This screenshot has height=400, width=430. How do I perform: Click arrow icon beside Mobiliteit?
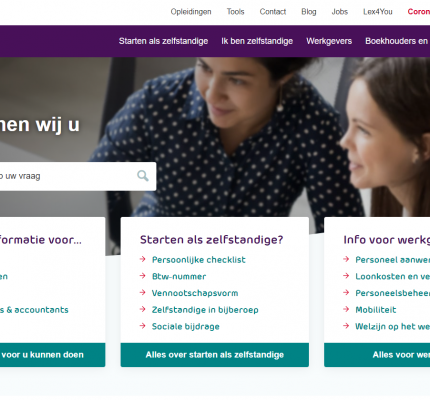[x=346, y=309]
